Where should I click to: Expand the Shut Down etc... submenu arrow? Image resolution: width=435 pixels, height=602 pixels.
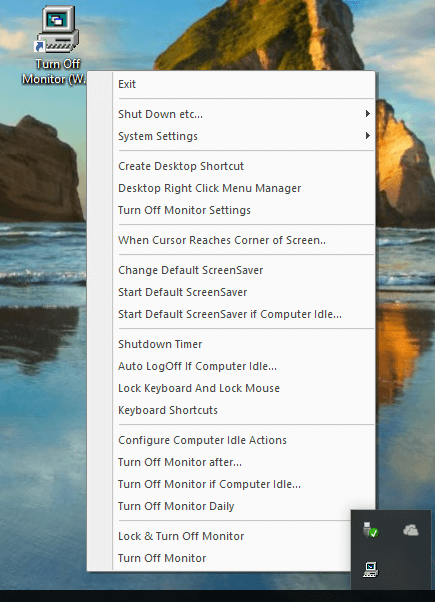367,114
